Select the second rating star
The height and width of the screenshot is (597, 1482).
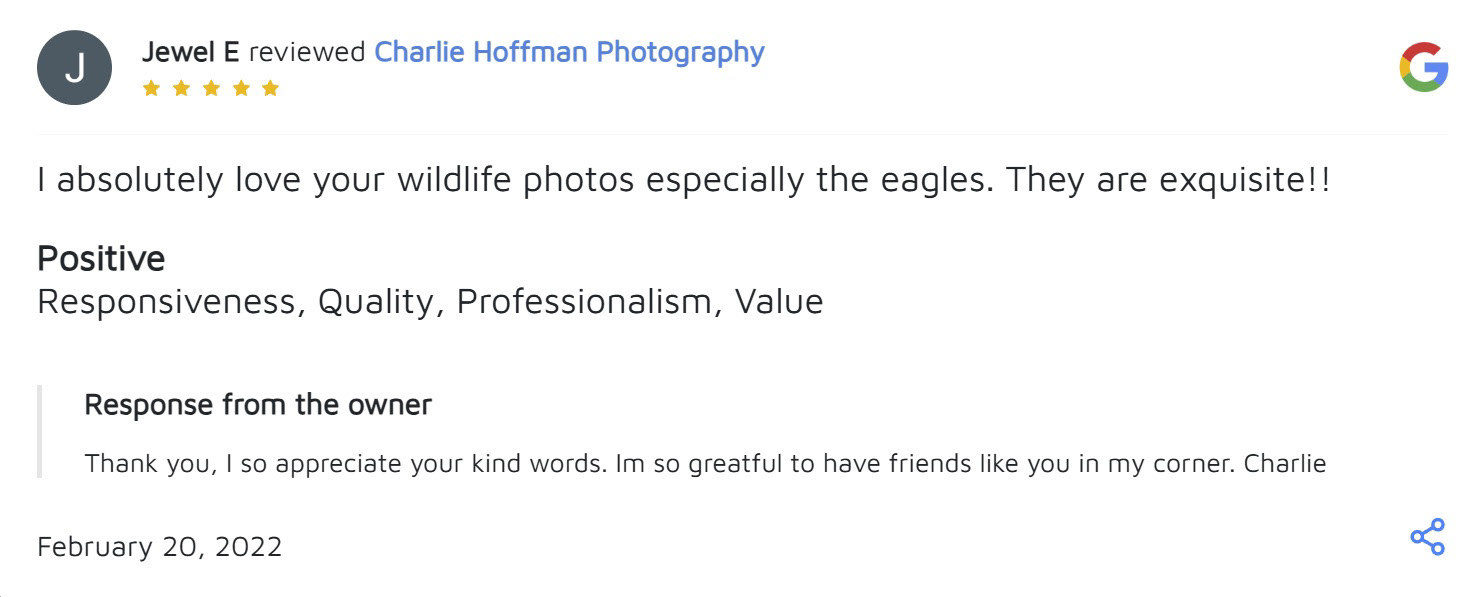[181, 89]
